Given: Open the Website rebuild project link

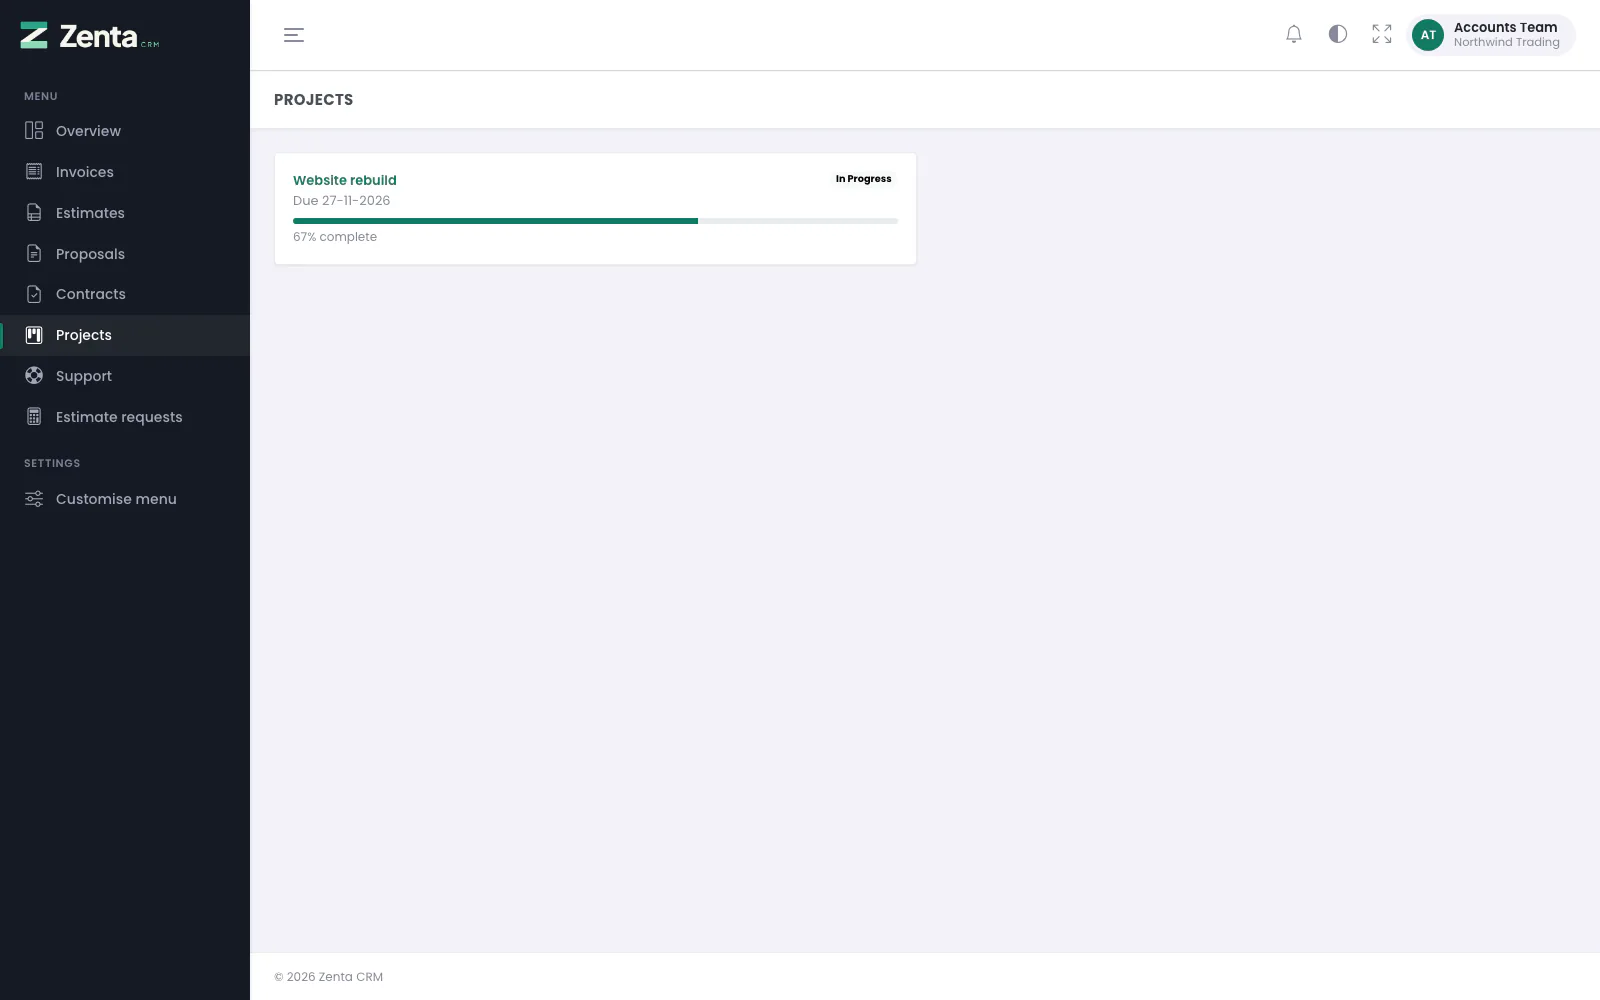Looking at the screenshot, I should coord(345,180).
